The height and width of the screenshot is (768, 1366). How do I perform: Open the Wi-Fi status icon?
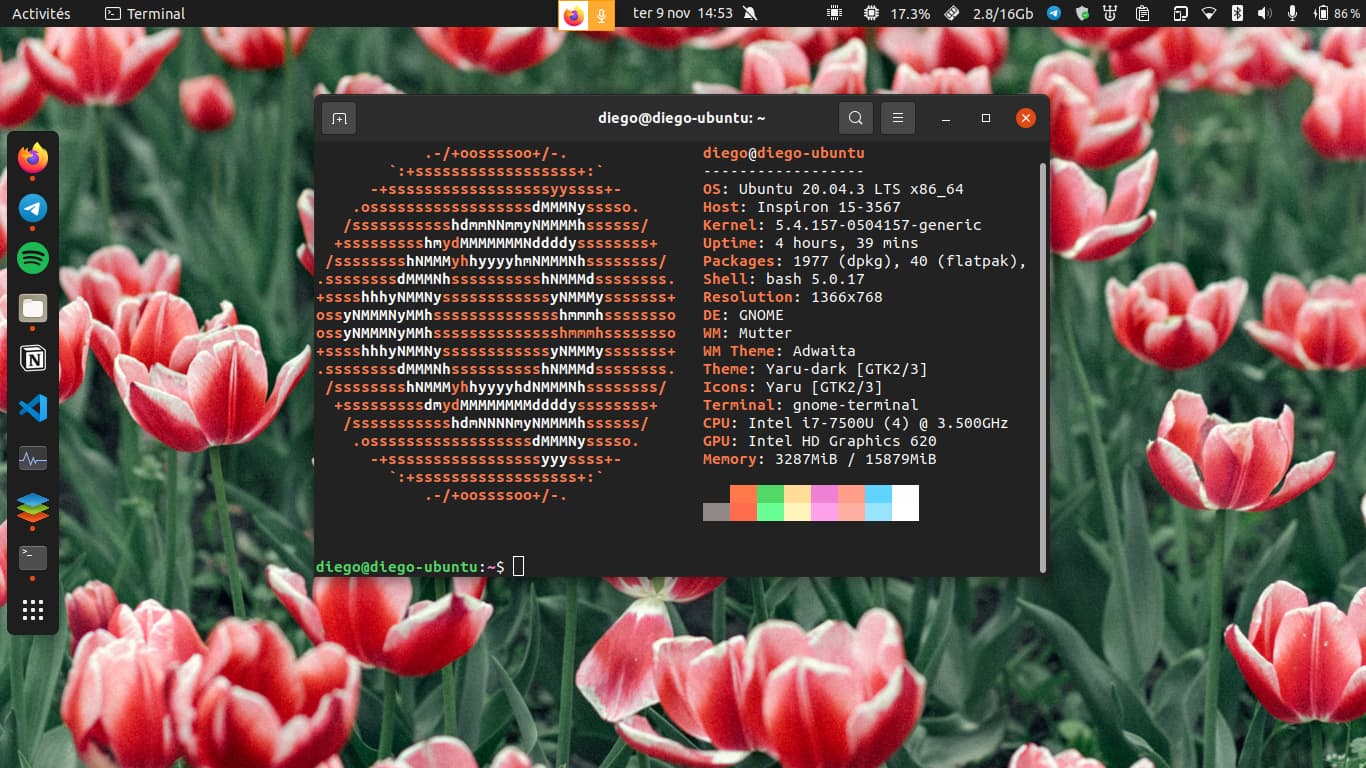pos(1209,14)
